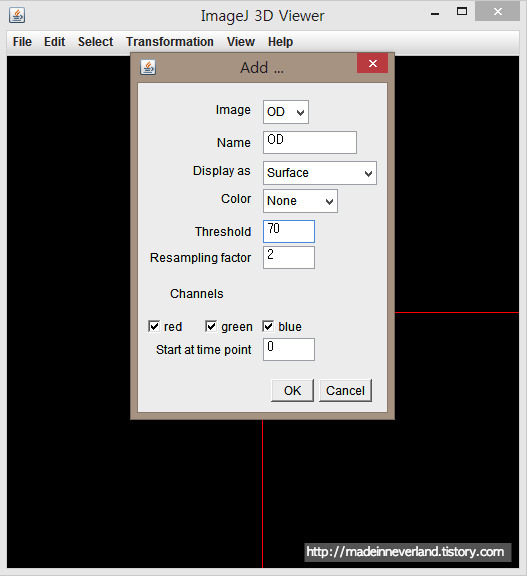
Task: Open the Edit menu
Action: click(54, 42)
